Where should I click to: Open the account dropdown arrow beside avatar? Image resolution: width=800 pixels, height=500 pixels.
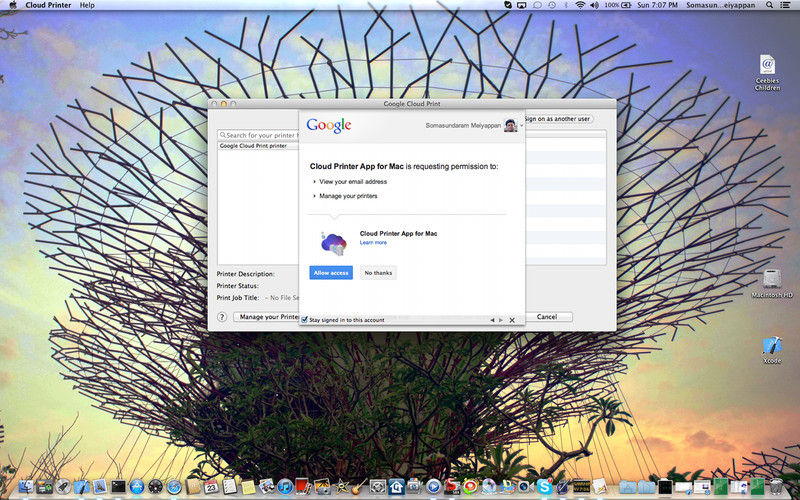click(x=521, y=125)
